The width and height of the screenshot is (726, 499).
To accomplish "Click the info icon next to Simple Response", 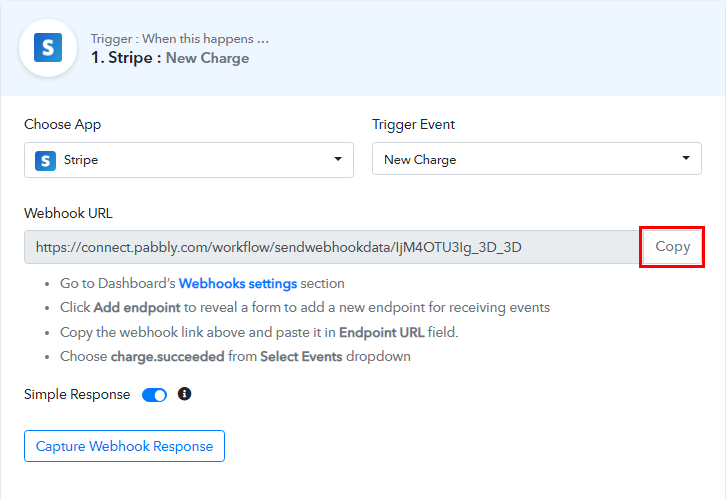I will point(184,394).
